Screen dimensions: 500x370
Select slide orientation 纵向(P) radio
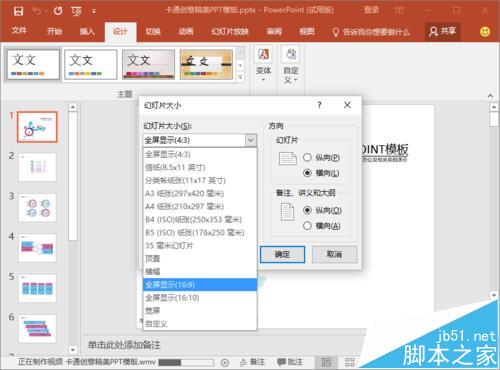pos(307,158)
